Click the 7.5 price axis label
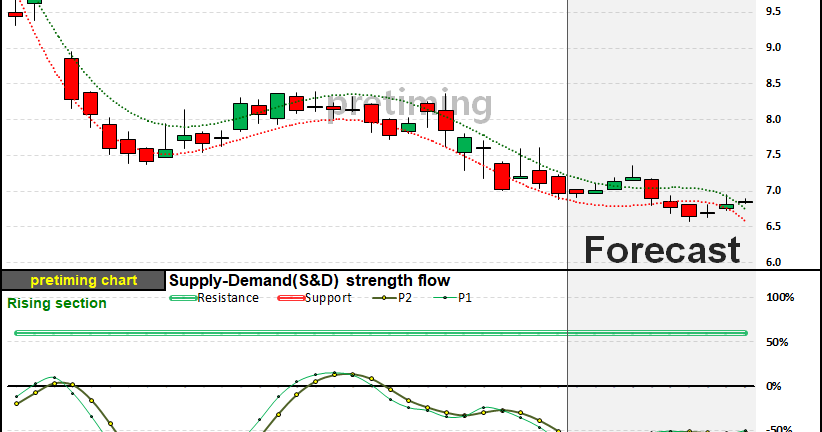Image resolution: width=822 pixels, height=432 pixels. 773,155
